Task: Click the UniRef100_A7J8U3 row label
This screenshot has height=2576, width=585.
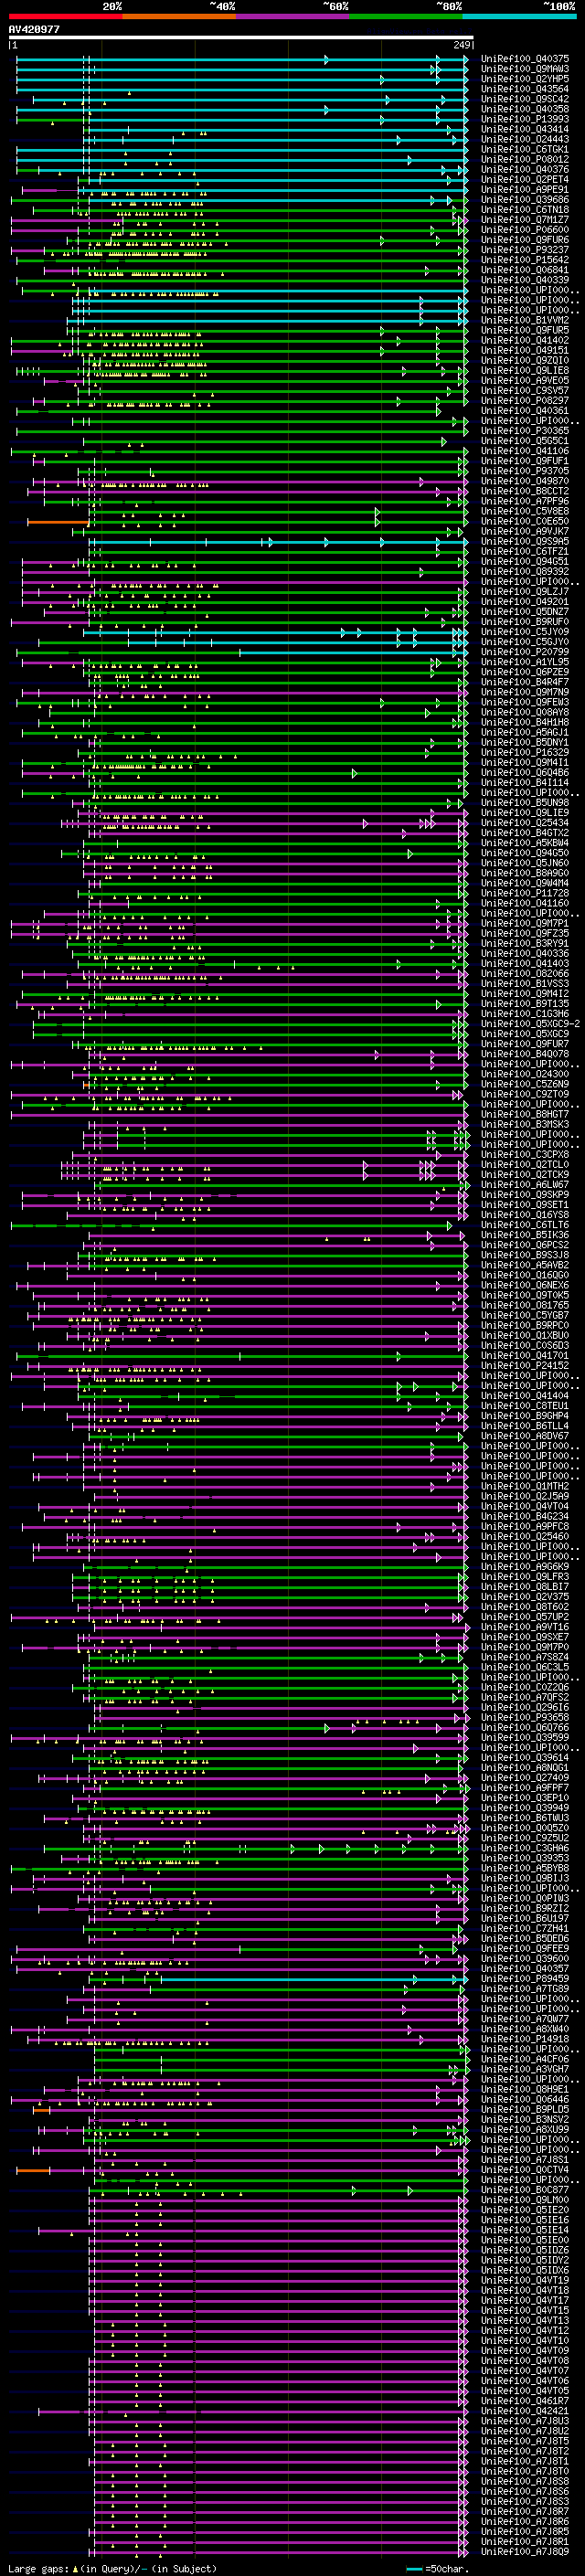Action: [525, 2420]
